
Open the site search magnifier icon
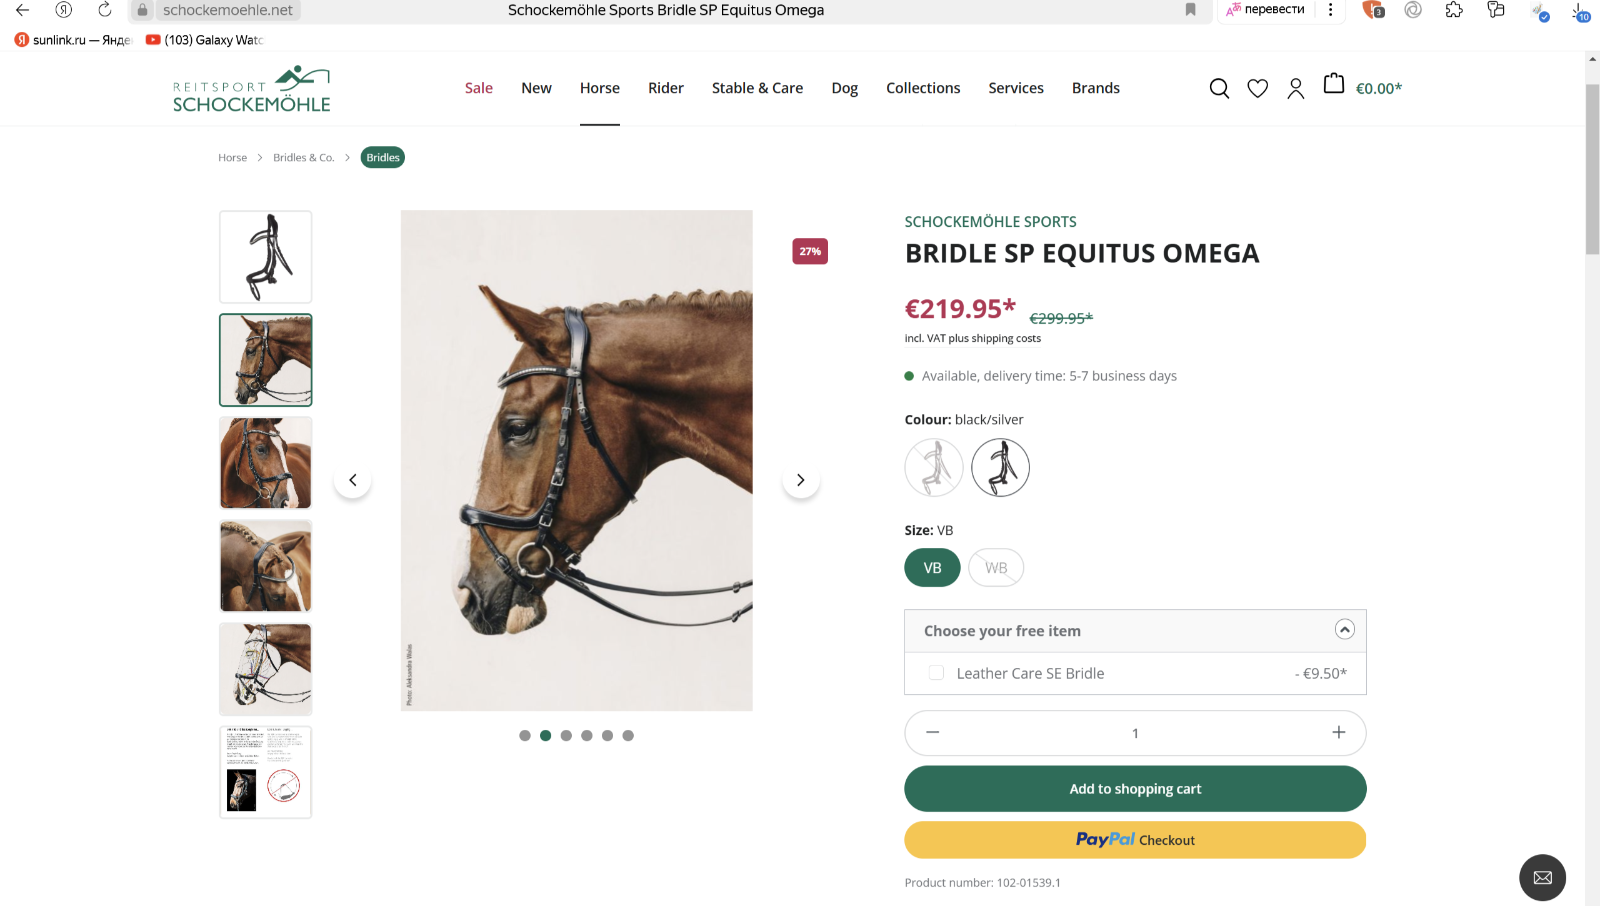(1219, 89)
